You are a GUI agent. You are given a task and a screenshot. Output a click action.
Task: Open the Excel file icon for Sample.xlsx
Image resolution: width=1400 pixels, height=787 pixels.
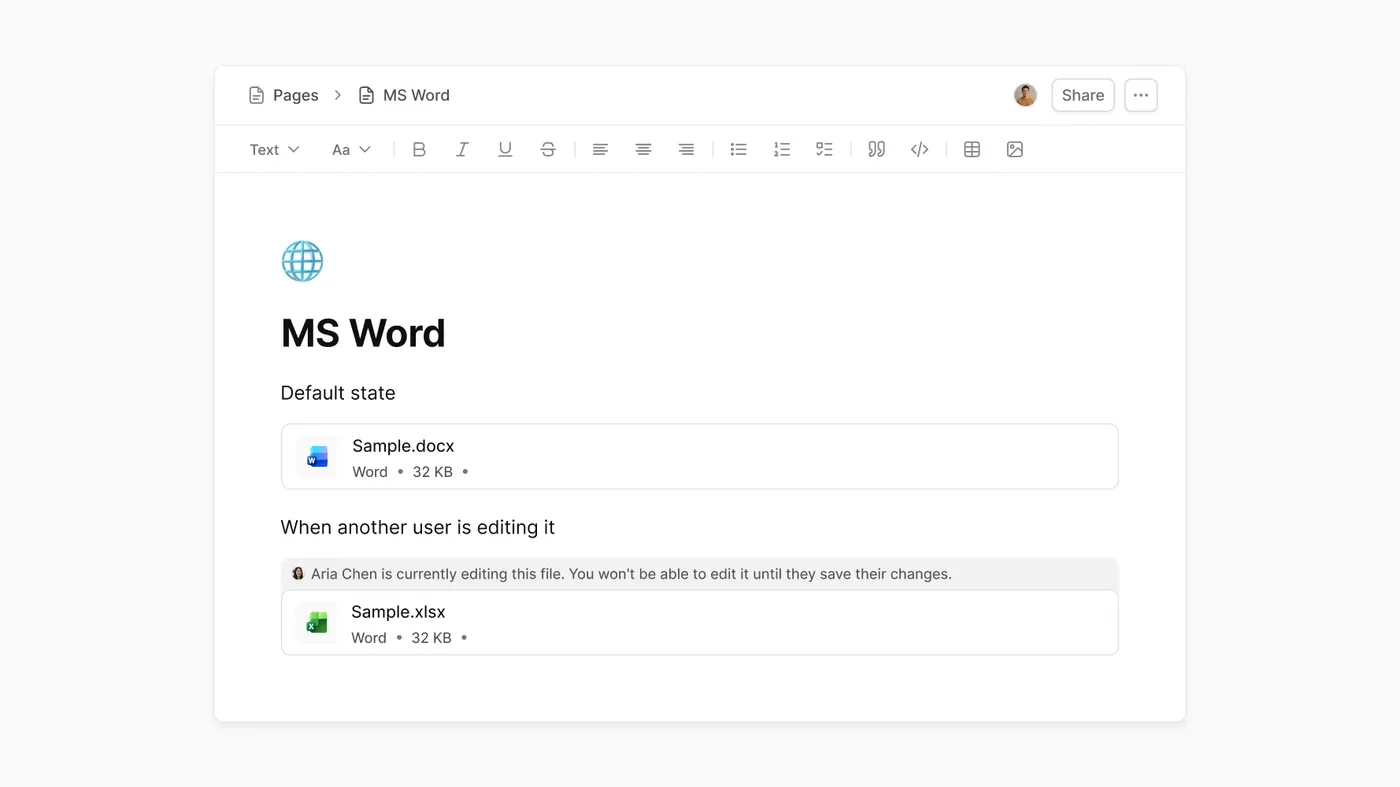pos(317,623)
